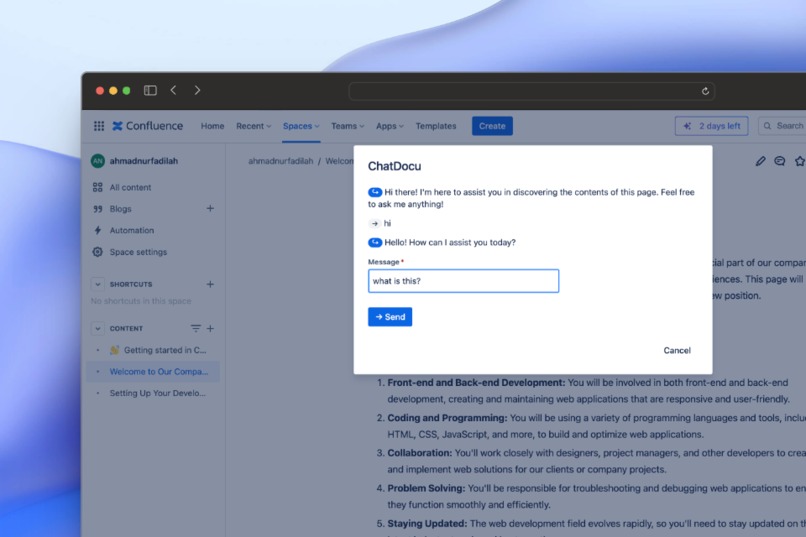The width and height of the screenshot is (806, 537).
Task: Click the Create button
Action: point(492,126)
